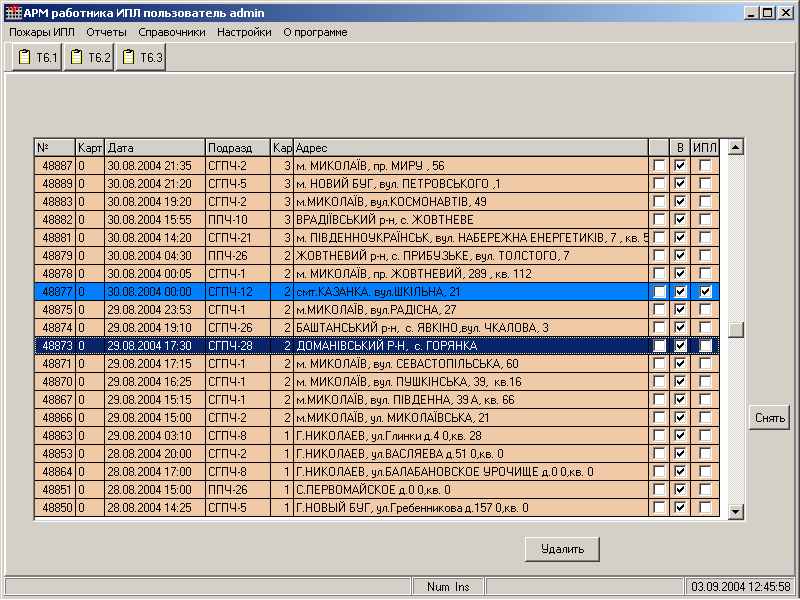Viewport: 800px width, 600px height.
Task: Toggle В checkbox for row 48879
Action: [x=680, y=256]
